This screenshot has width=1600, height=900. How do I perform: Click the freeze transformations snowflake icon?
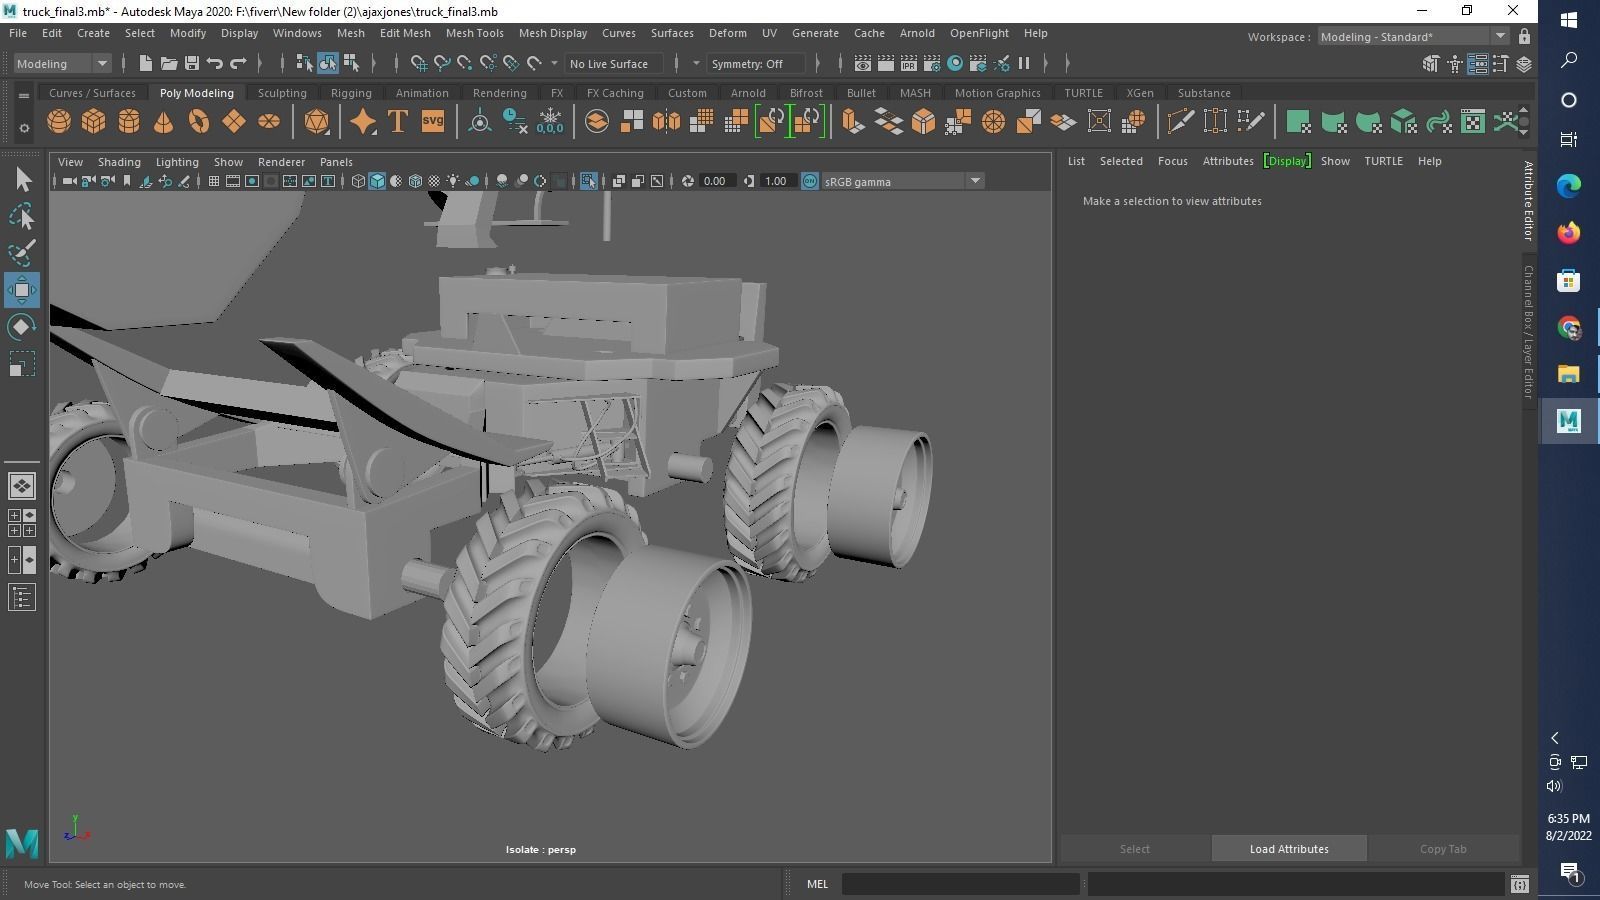pyautogui.click(x=550, y=122)
